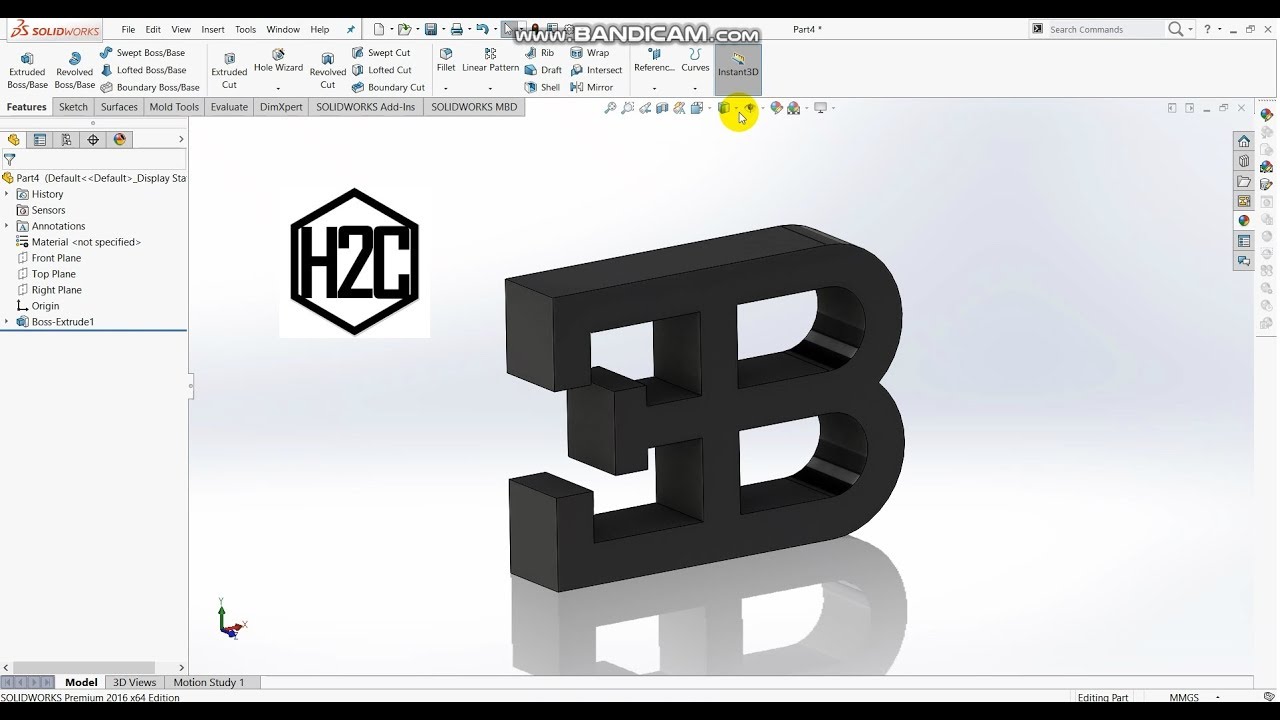This screenshot has width=1280, height=720.
Task: Switch to ConfigurationManager tab
Action: point(66,140)
